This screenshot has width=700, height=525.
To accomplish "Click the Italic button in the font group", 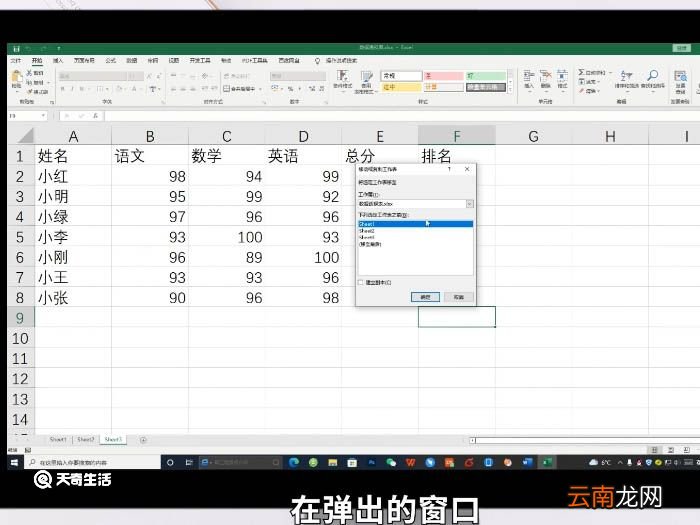I will click(x=72, y=89).
